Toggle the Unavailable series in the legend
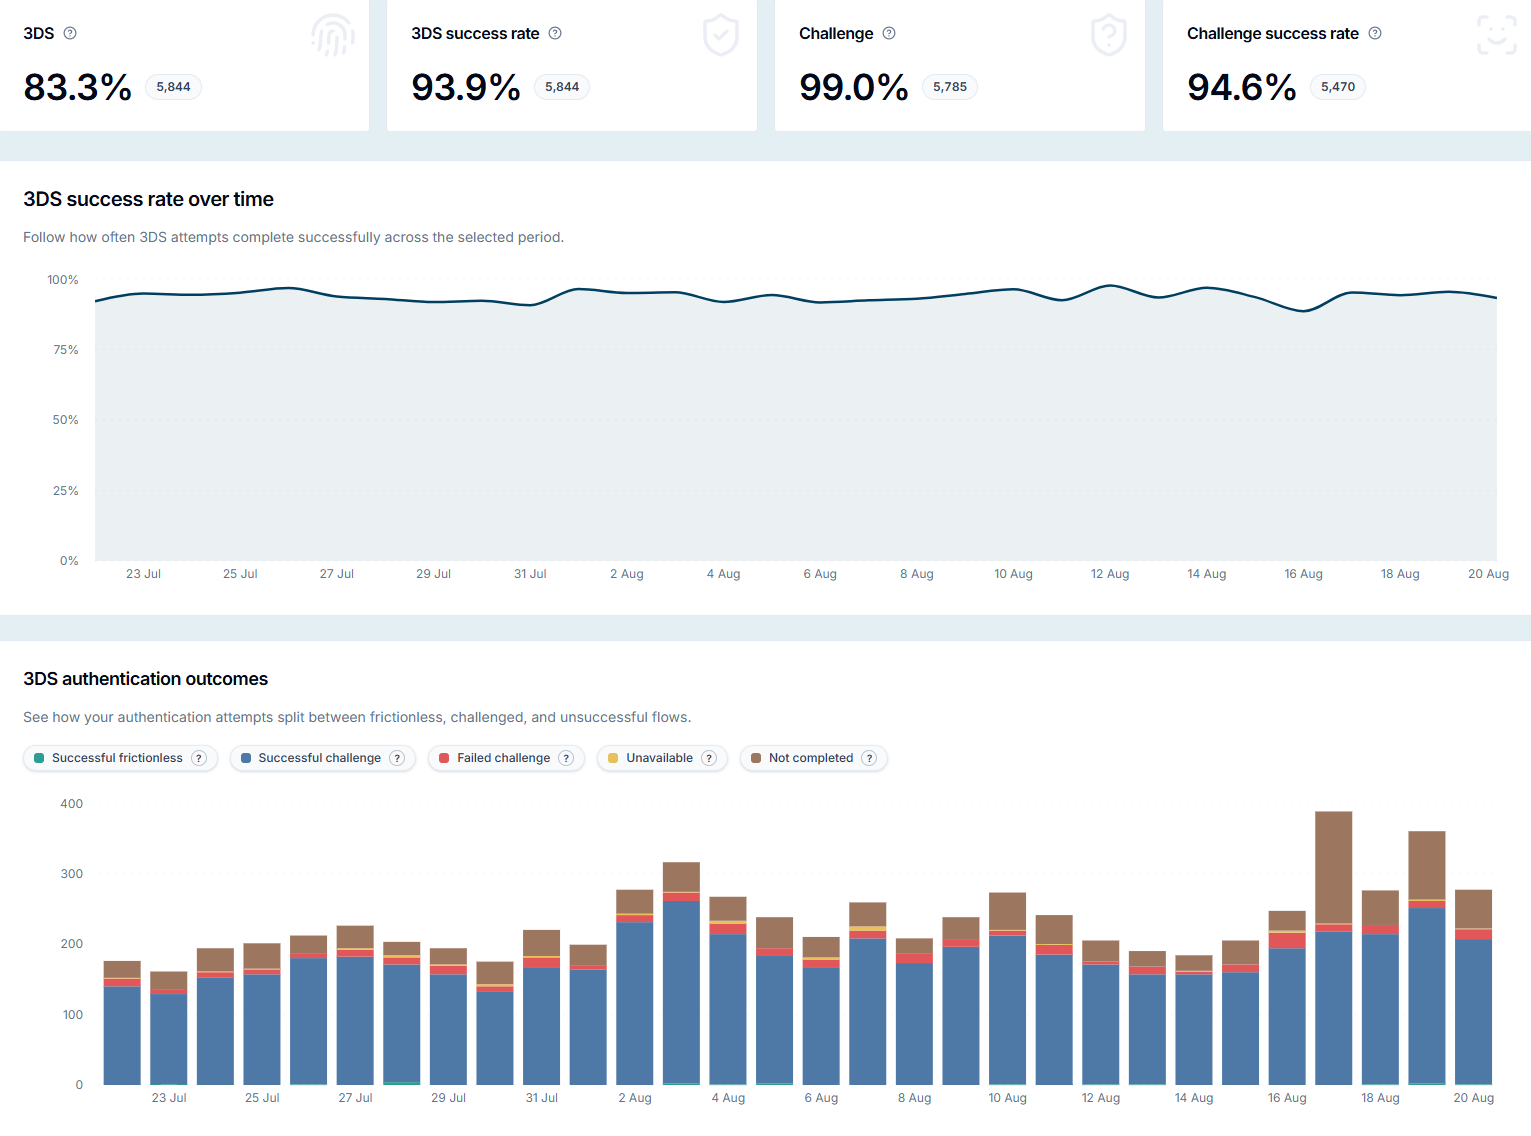The image size is (1531, 1136). [662, 758]
